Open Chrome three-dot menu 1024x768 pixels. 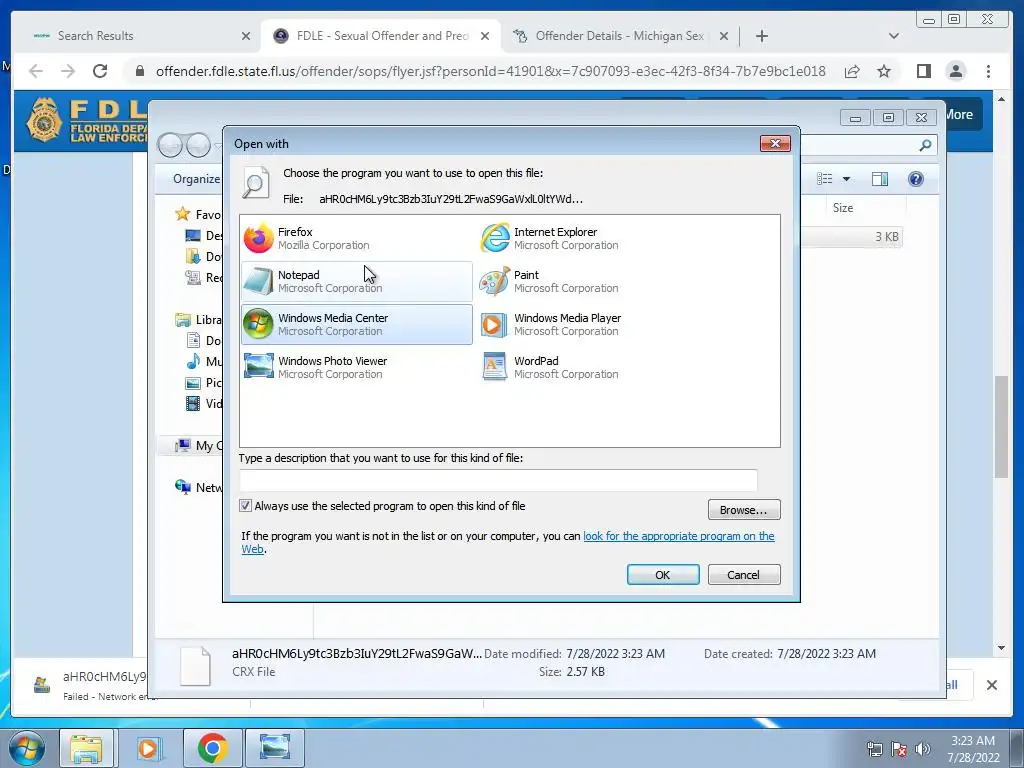pyautogui.click(x=988, y=71)
